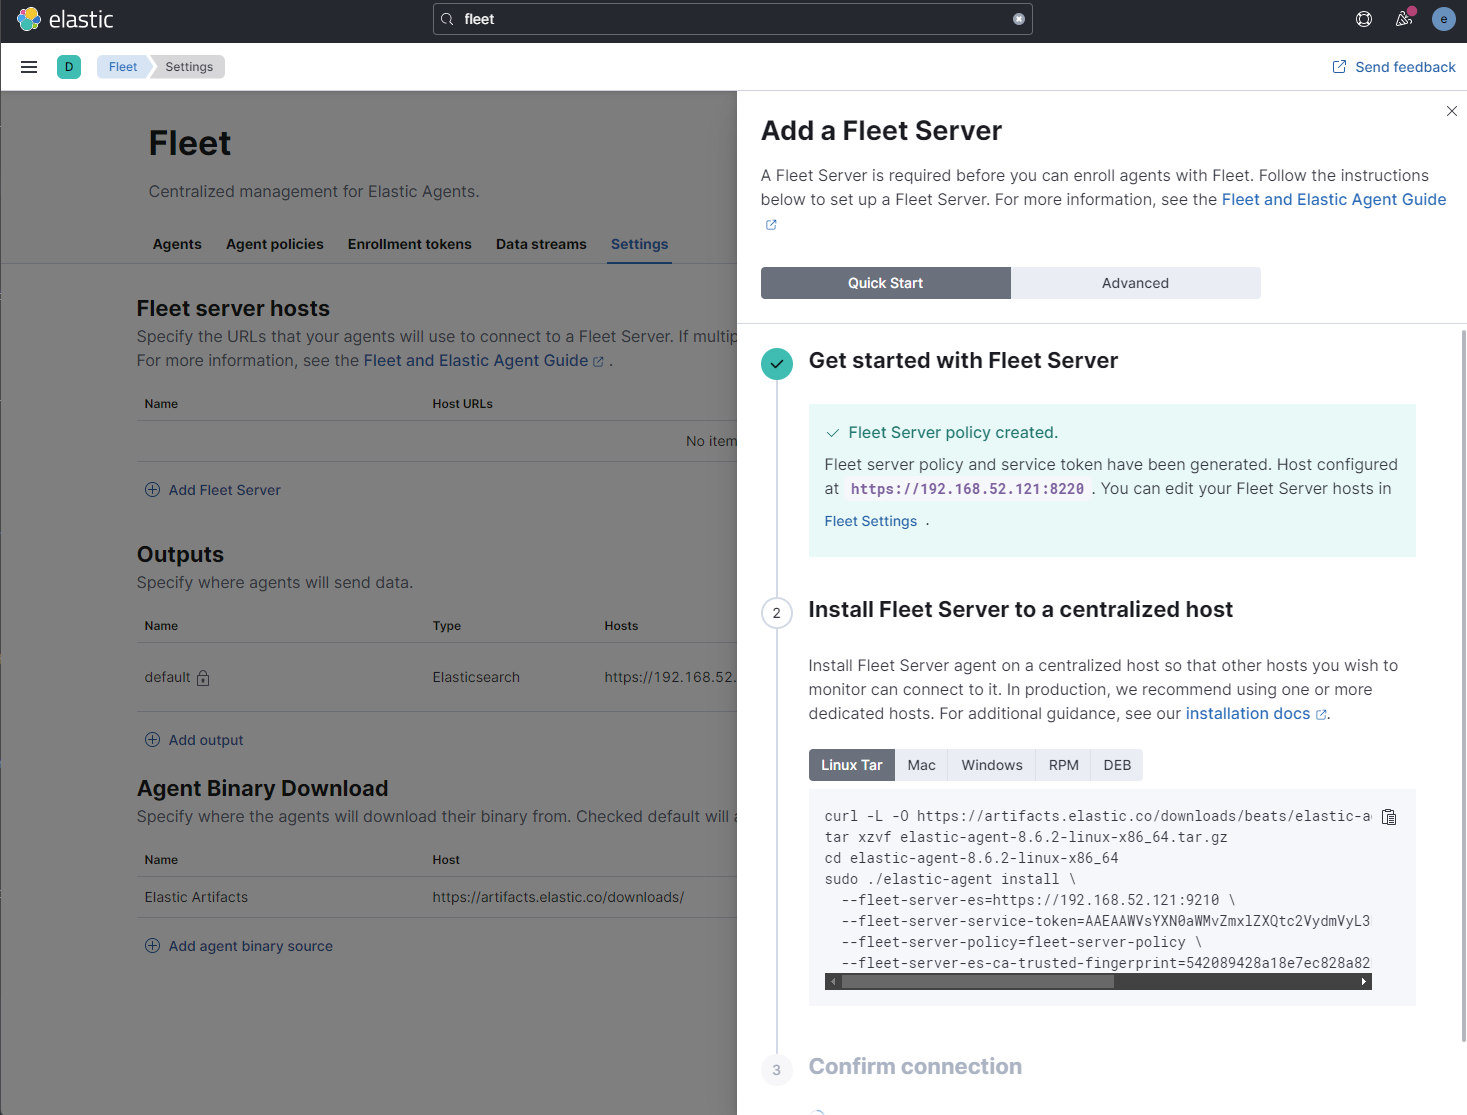This screenshot has height=1115, width=1467.
Task: Open the newsfeed notifications icon
Action: tap(1404, 19)
